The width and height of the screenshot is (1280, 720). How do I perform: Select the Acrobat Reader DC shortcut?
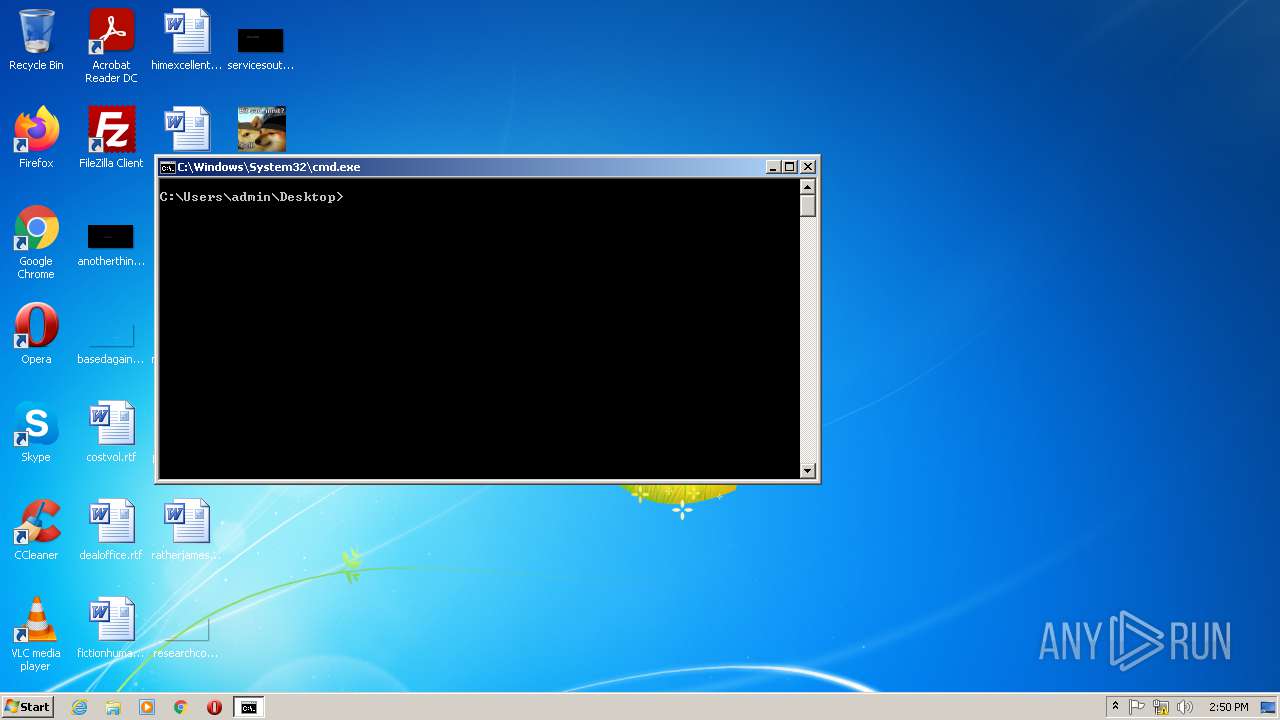coord(111,46)
